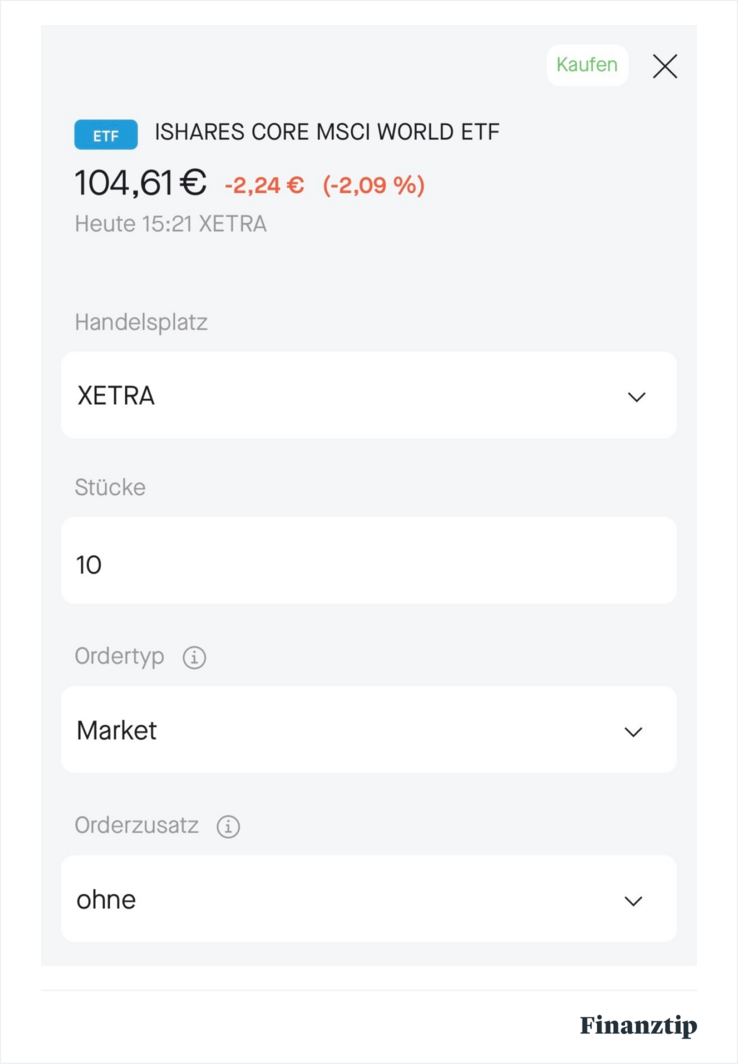
Task: Click the Handelsplatz label
Action: [141, 322]
